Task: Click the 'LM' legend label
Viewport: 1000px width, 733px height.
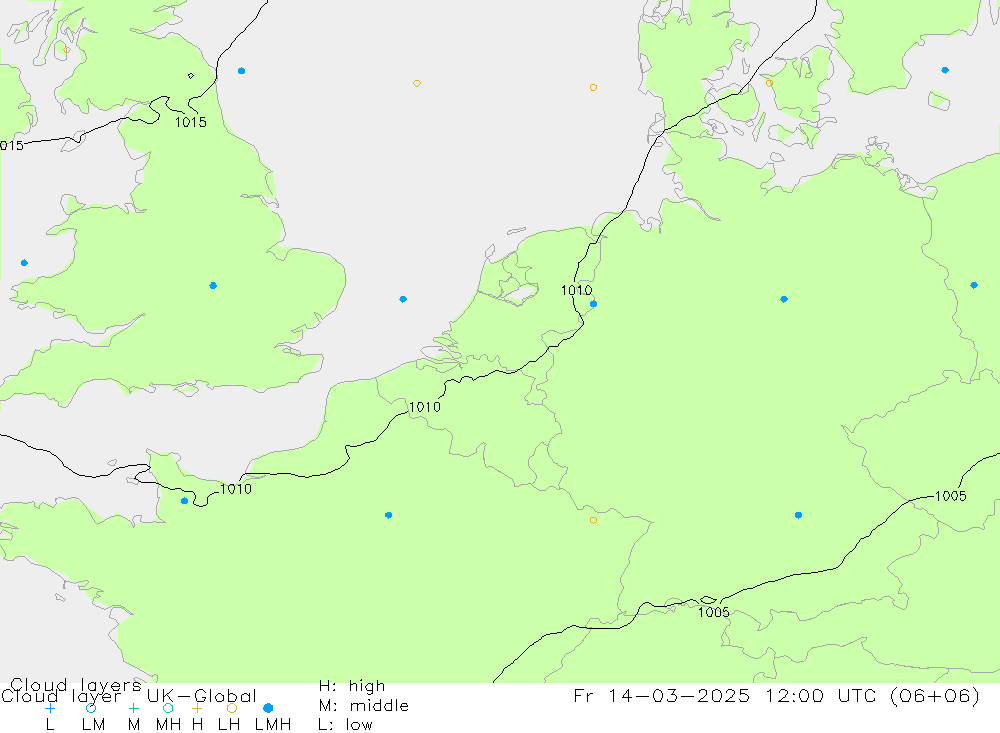Action: point(94,725)
